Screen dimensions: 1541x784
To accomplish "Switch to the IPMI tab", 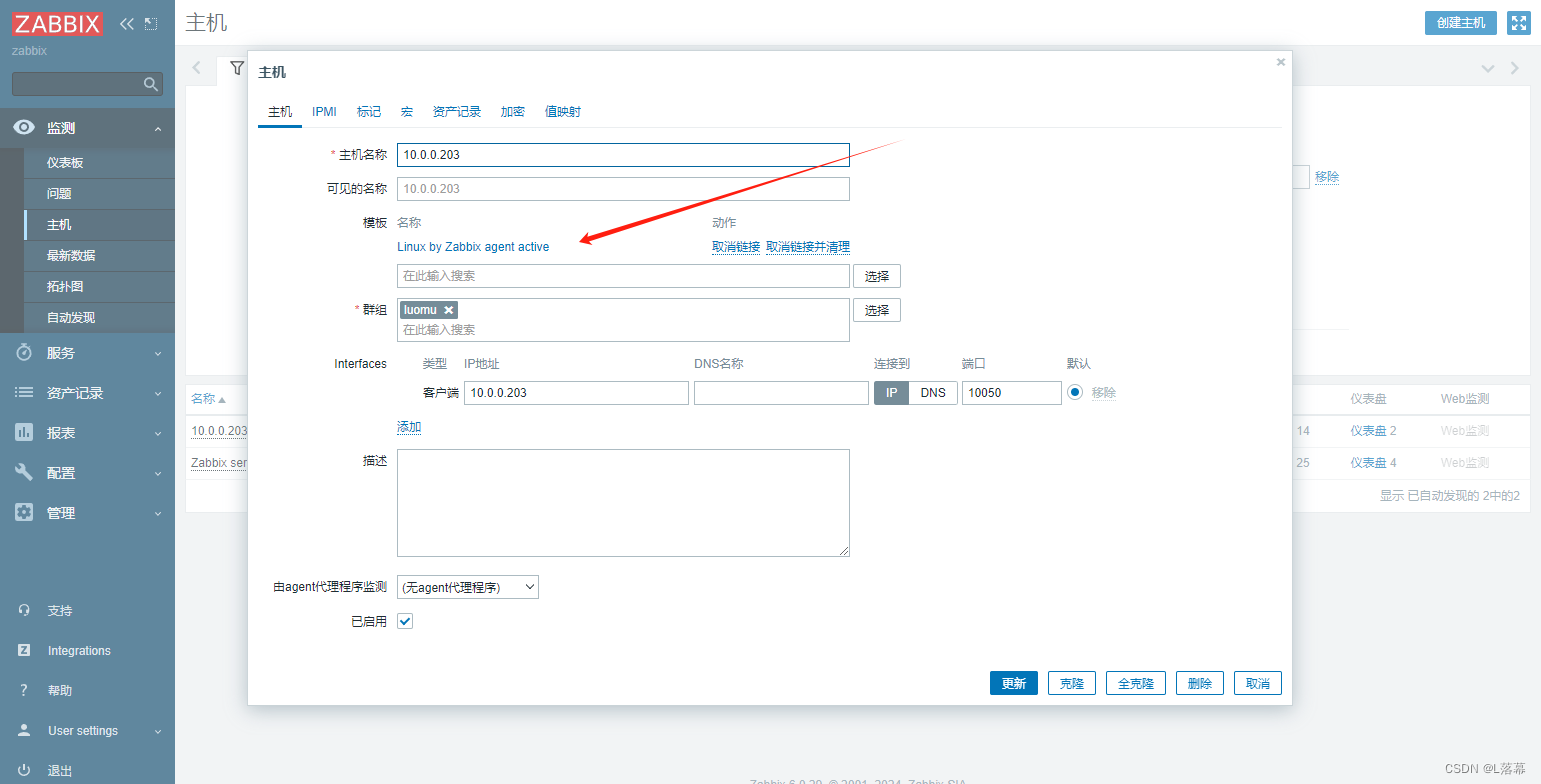I will (324, 111).
